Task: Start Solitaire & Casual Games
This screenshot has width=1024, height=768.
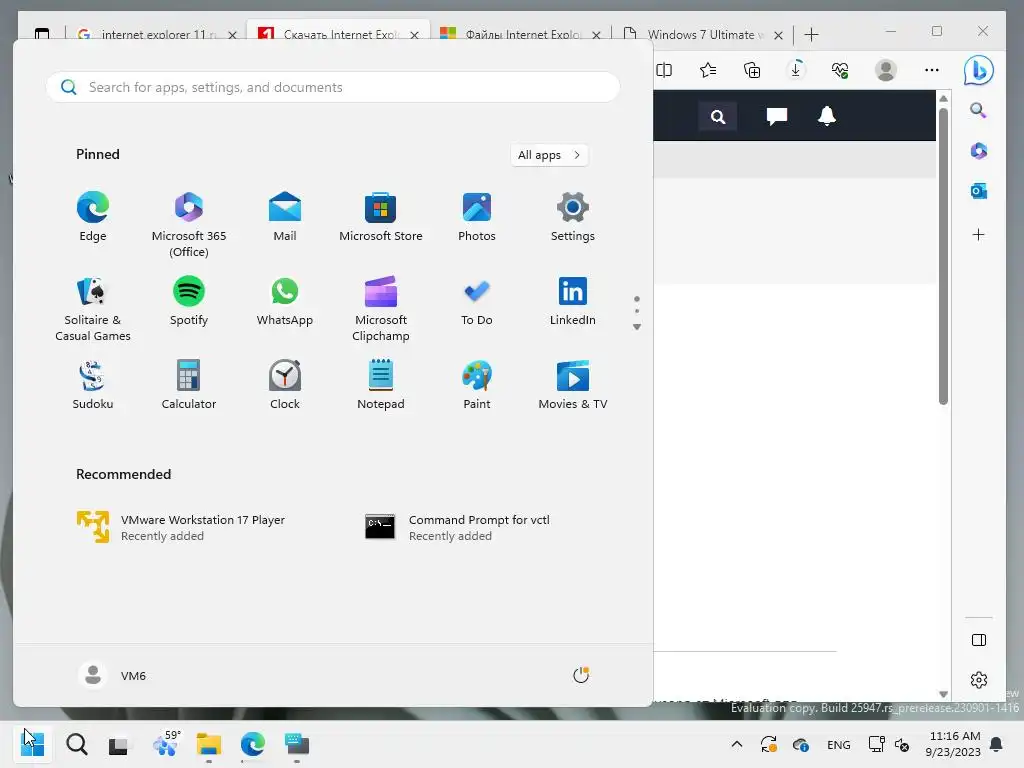Action: [x=93, y=309]
